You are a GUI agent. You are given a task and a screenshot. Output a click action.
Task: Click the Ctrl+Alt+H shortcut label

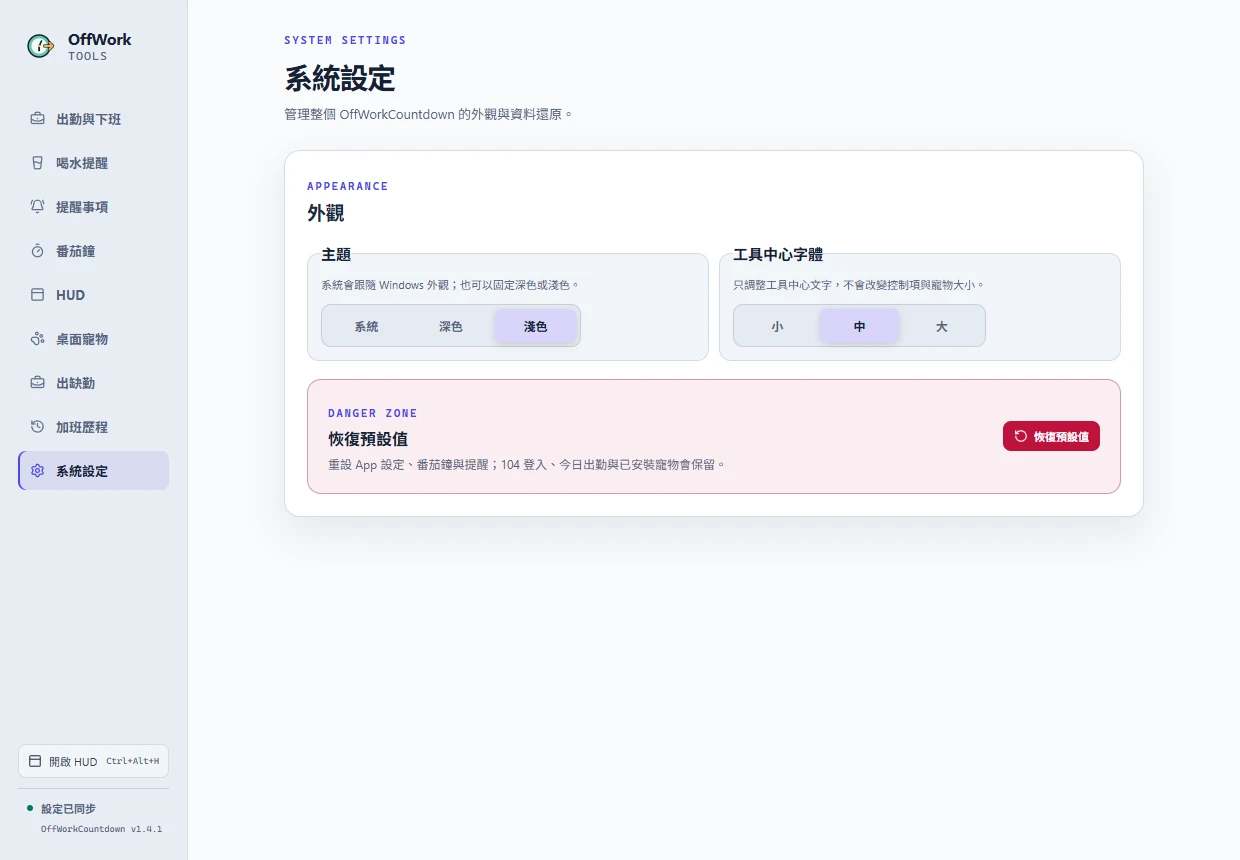[x=132, y=761]
